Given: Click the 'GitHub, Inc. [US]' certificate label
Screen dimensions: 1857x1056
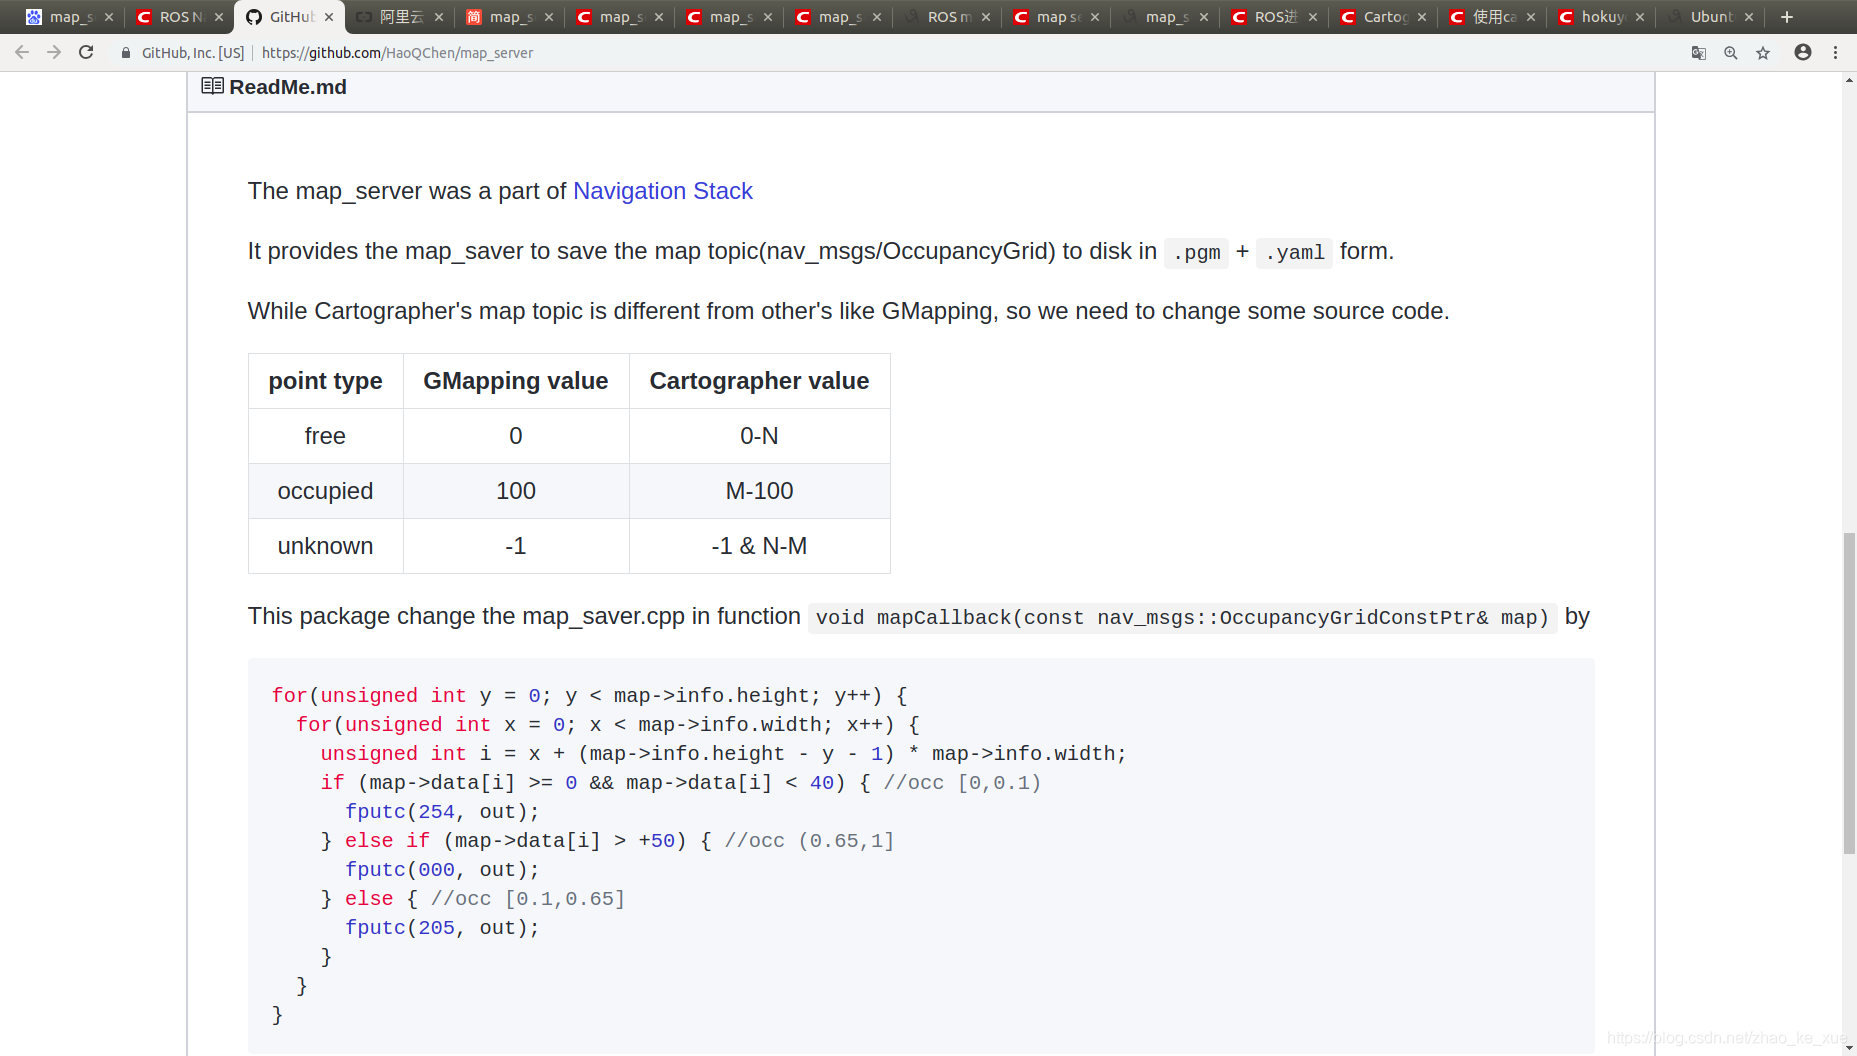Looking at the screenshot, I should click(x=193, y=53).
